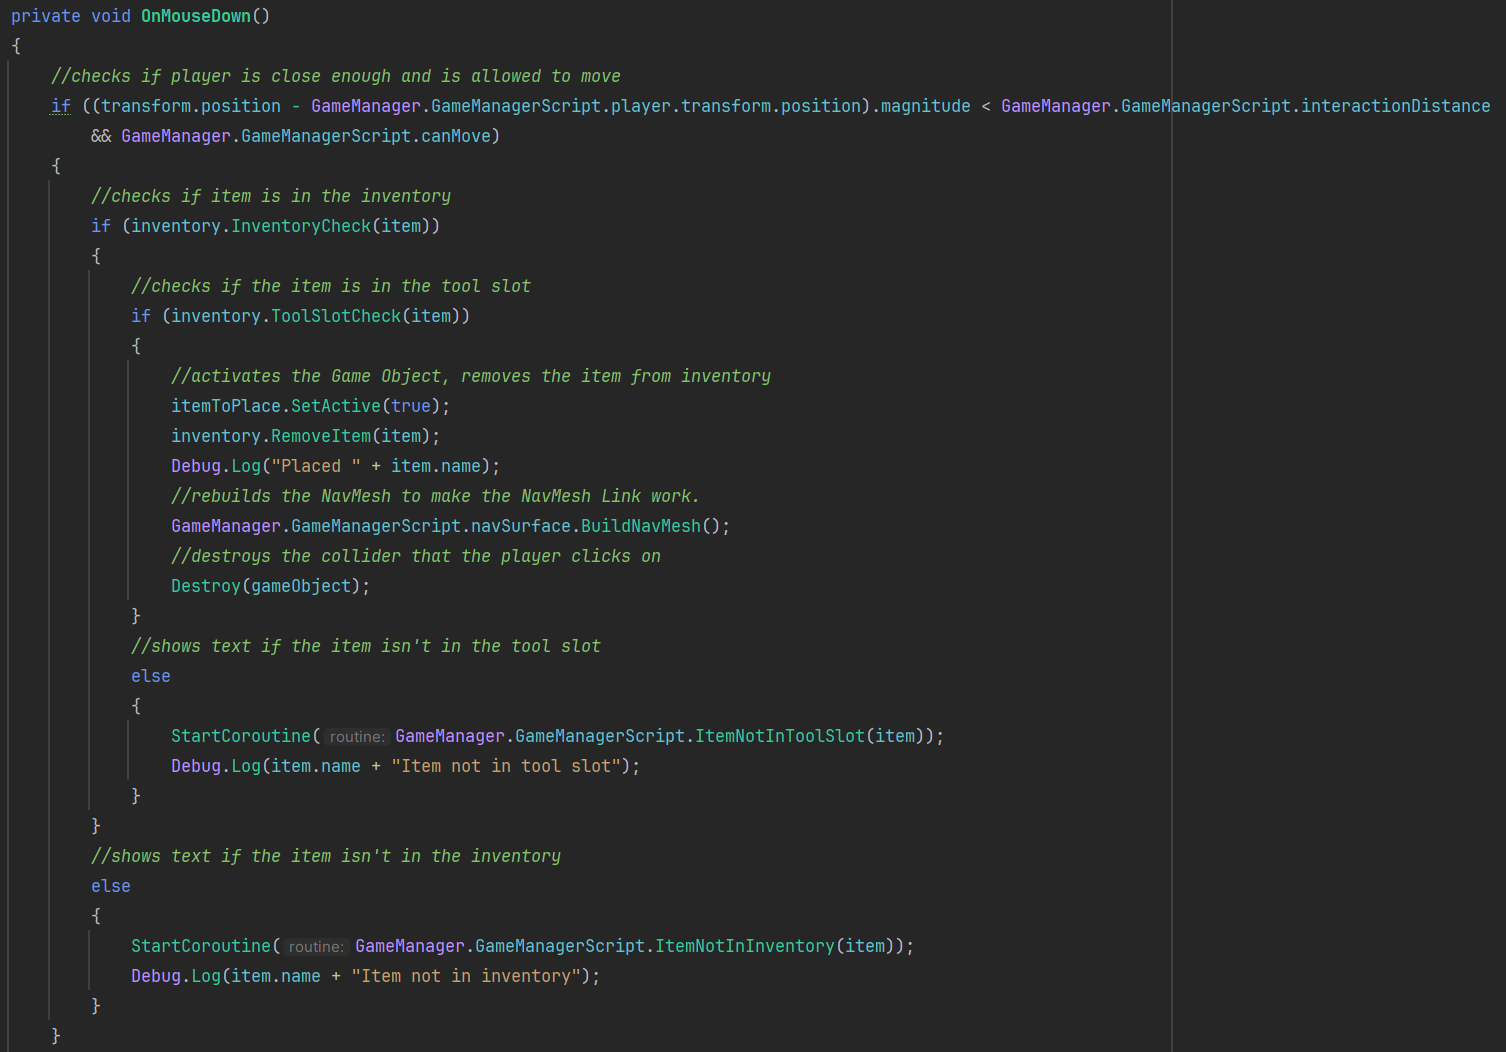This screenshot has height=1052, width=1506.
Task: Click the 'routine:' hint before ItemNotInToolSlot
Action: (x=357, y=737)
